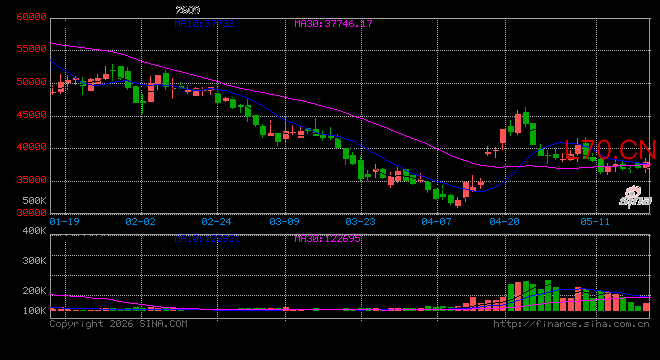This screenshot has width=660, height=360.
Task: Click the volume MA10:122921 label
Action: pos(207,239)
